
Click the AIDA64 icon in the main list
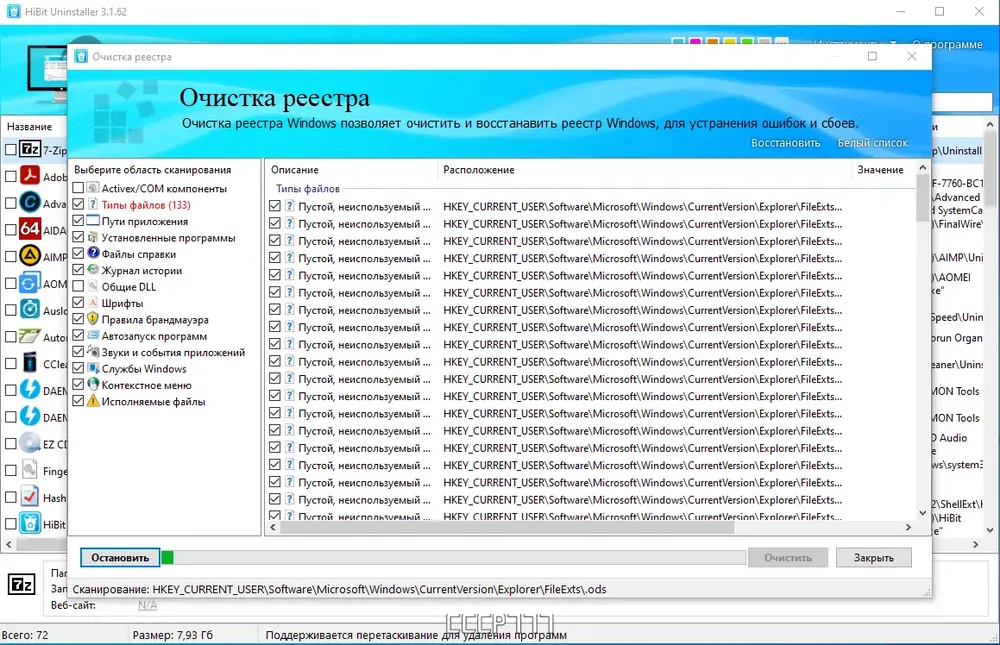[x=30, y=229]
